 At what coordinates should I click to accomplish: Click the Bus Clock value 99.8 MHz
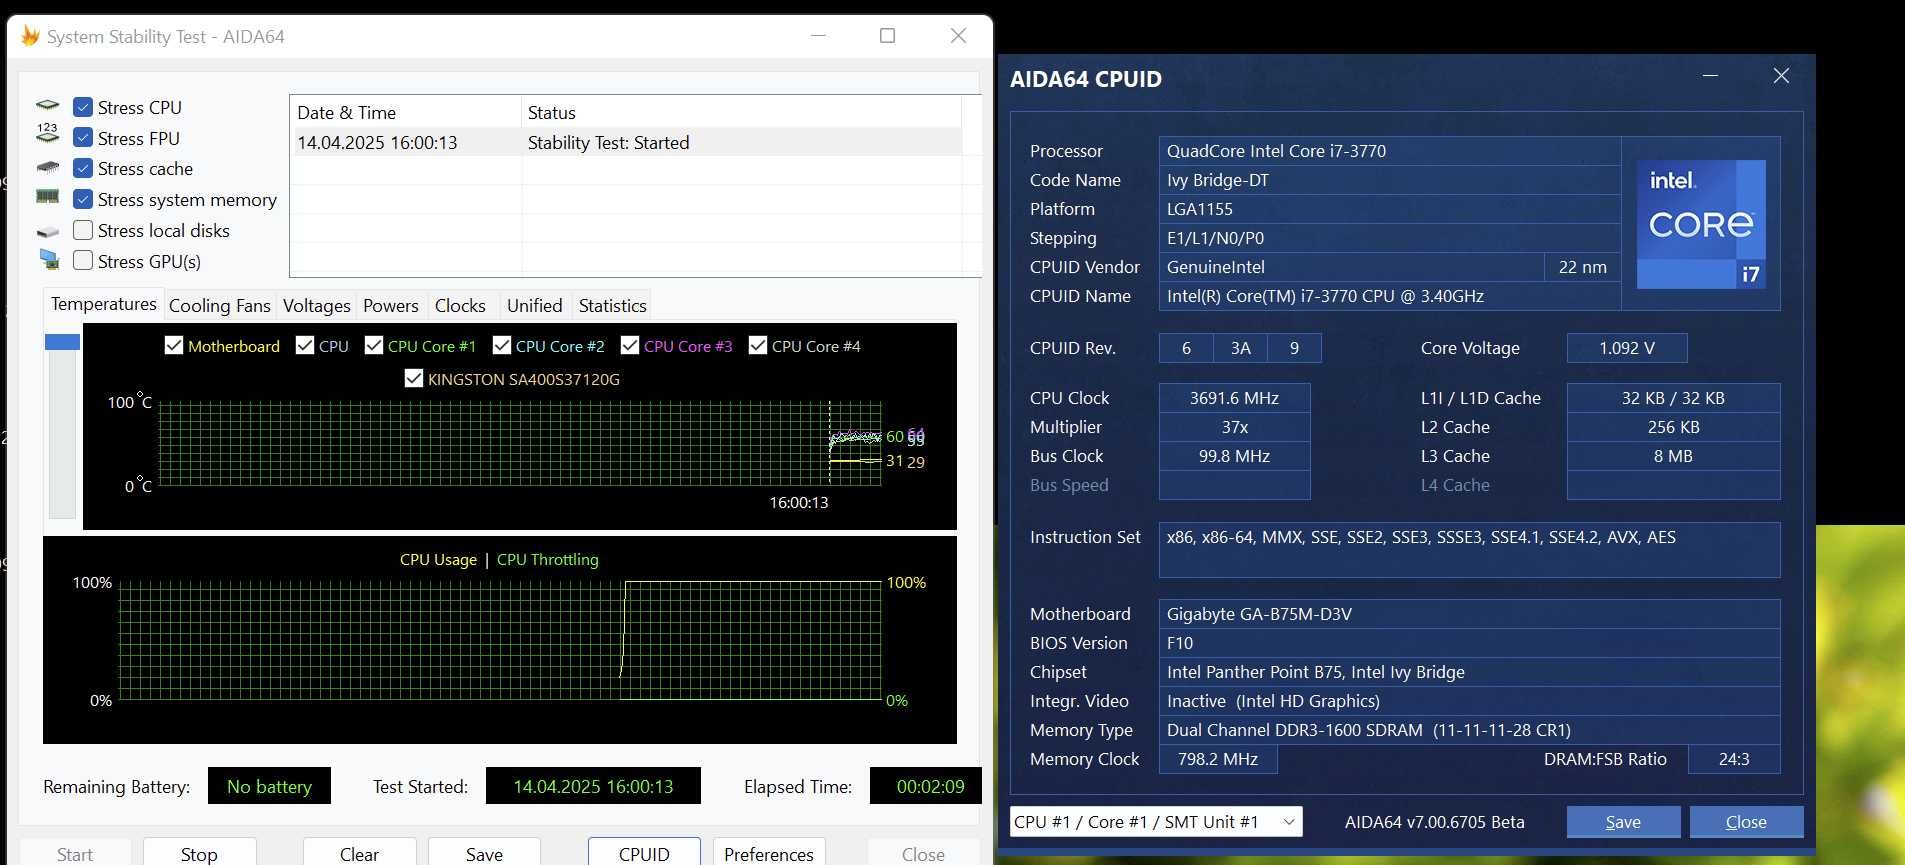[1234, 456]
